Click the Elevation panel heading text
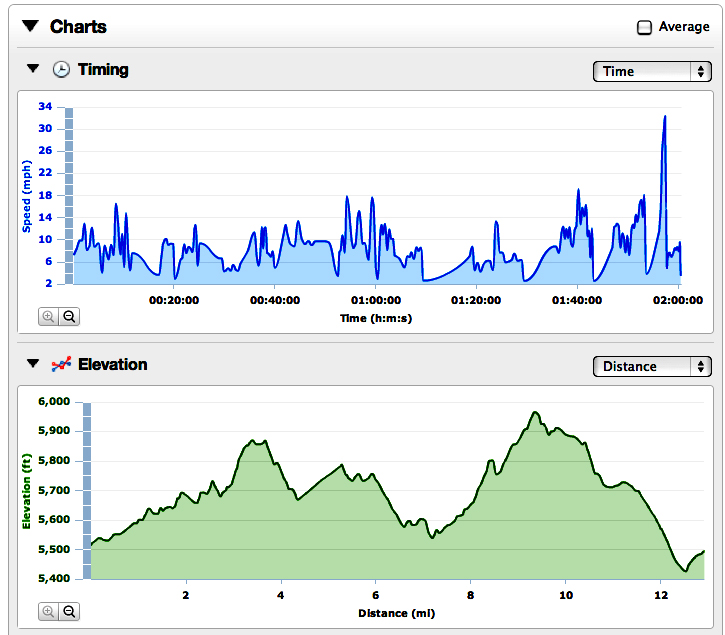 coord(112,365)
